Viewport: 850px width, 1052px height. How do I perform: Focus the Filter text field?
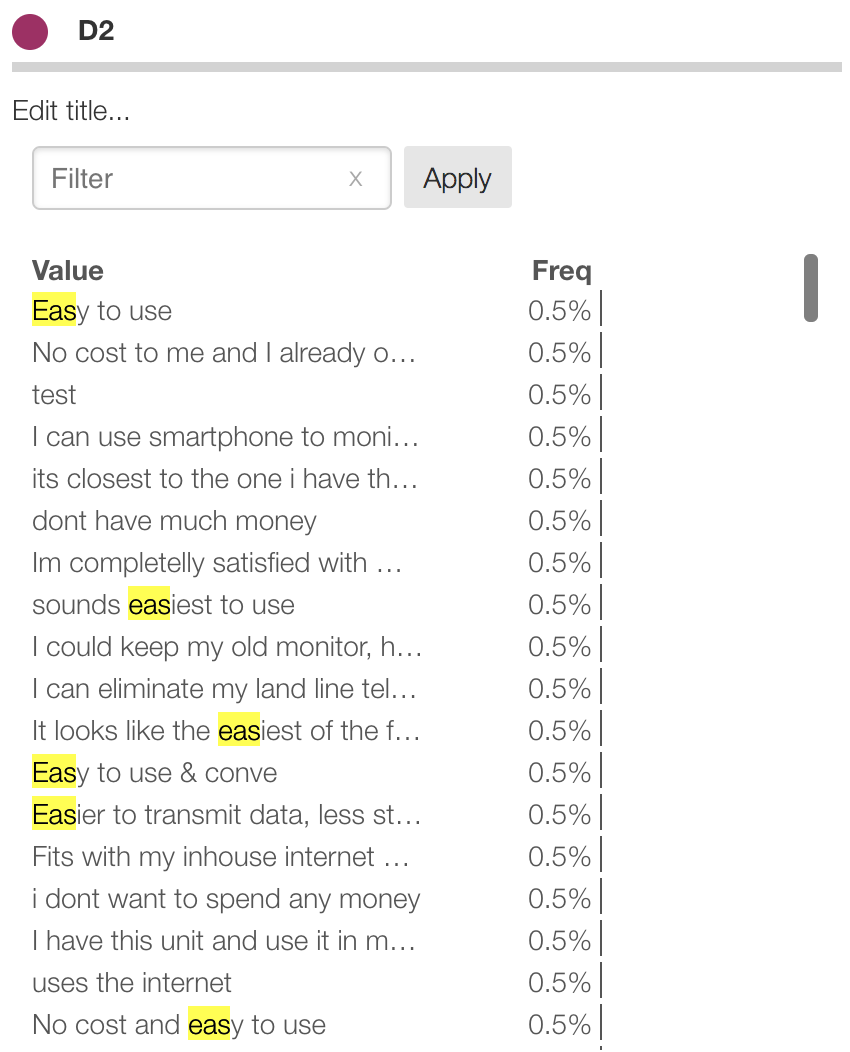[190, 179]
